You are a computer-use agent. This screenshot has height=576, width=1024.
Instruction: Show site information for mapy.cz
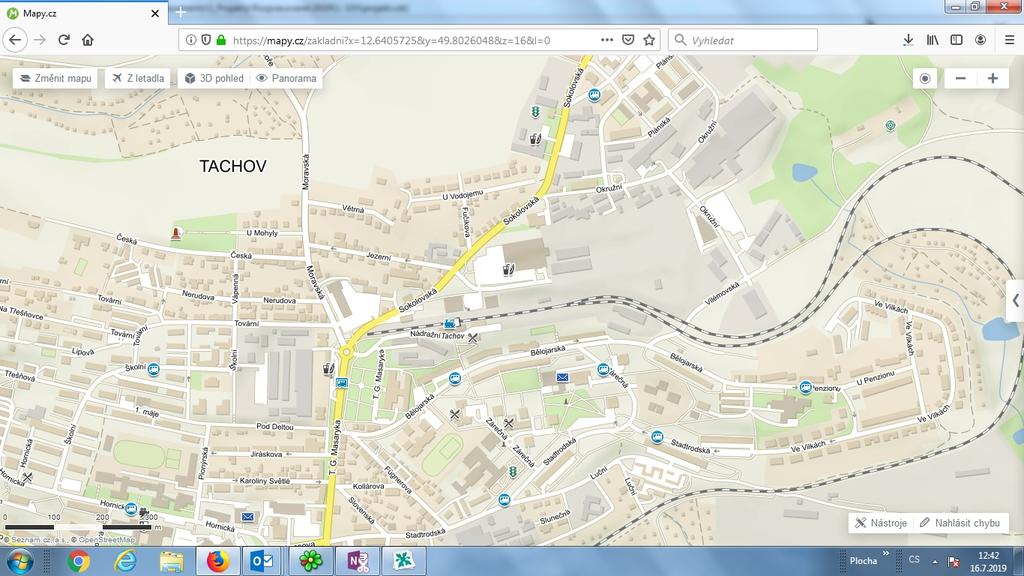pyautogui.click(x=191, y=40)
